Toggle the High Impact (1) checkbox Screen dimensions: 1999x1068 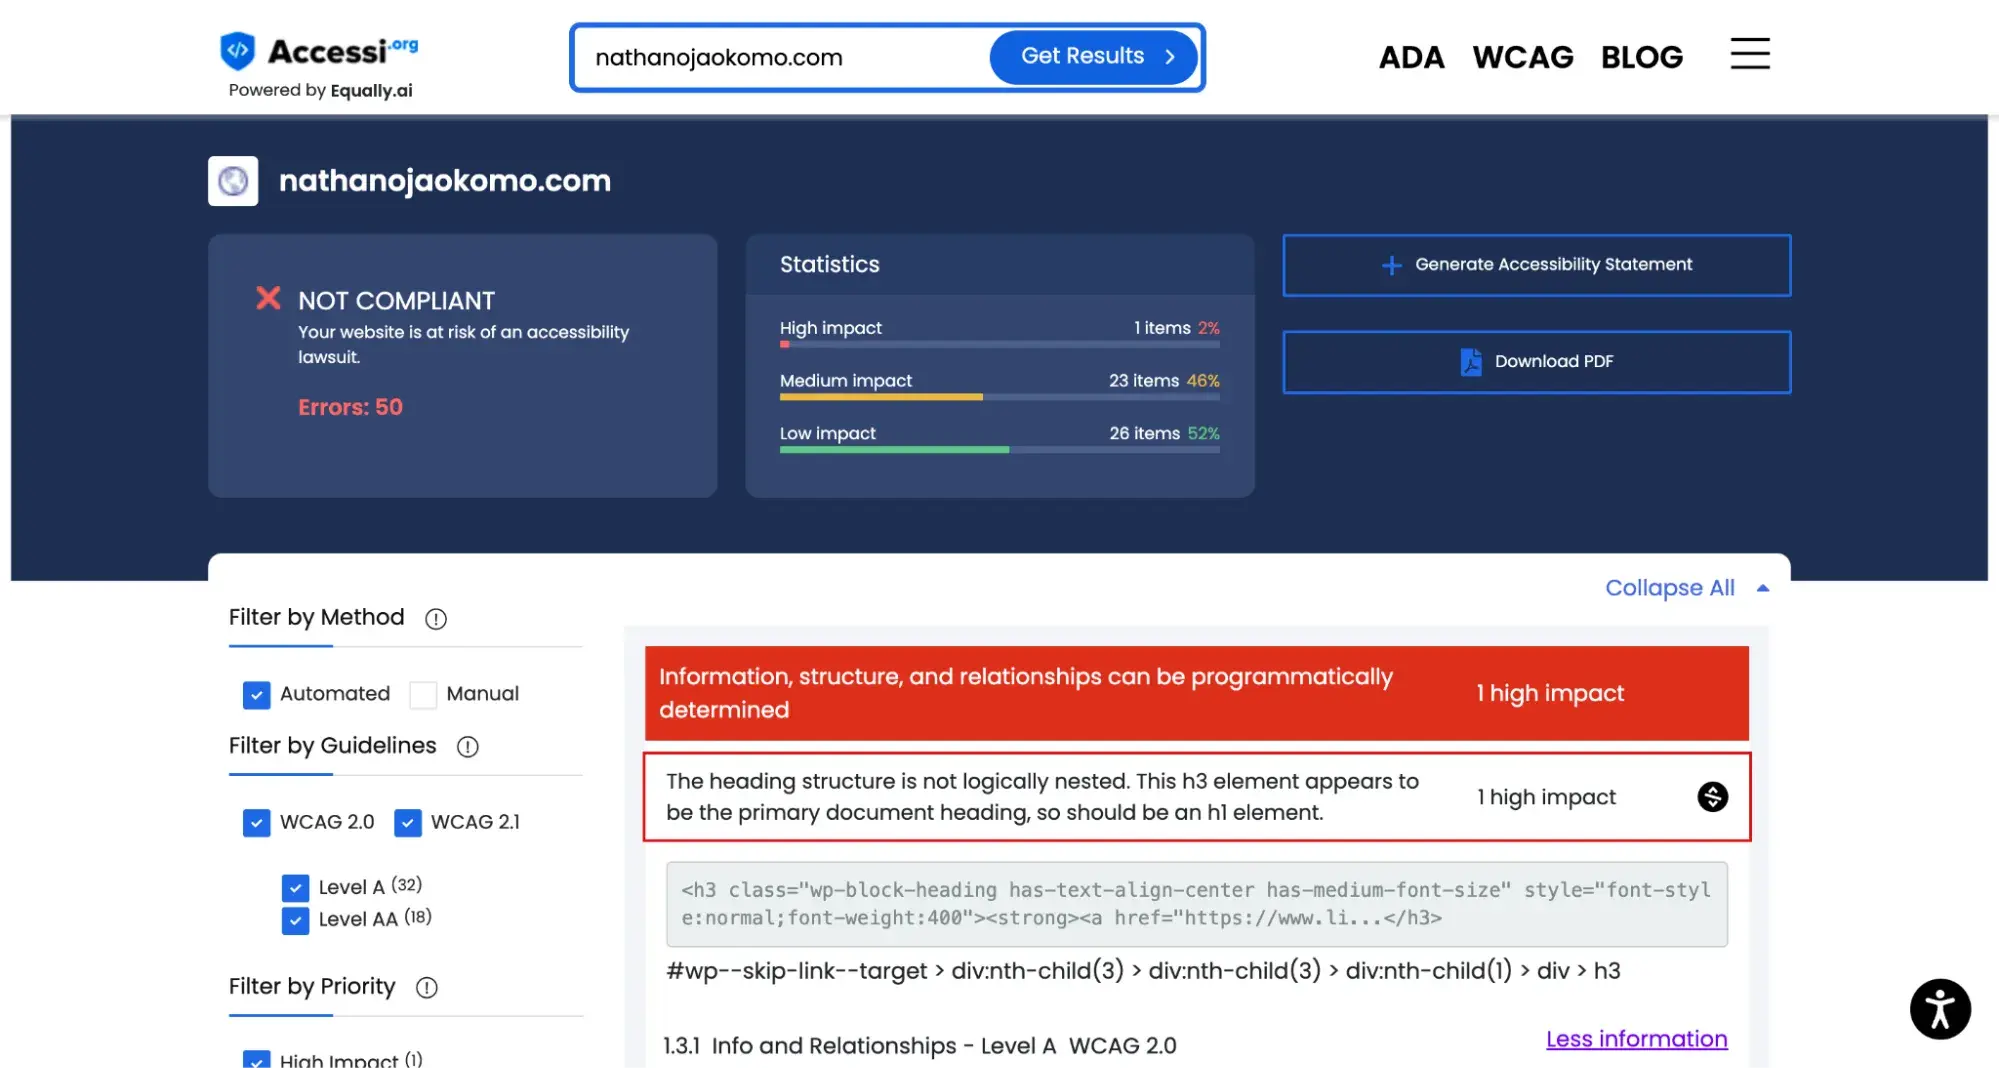(257, 1060)
